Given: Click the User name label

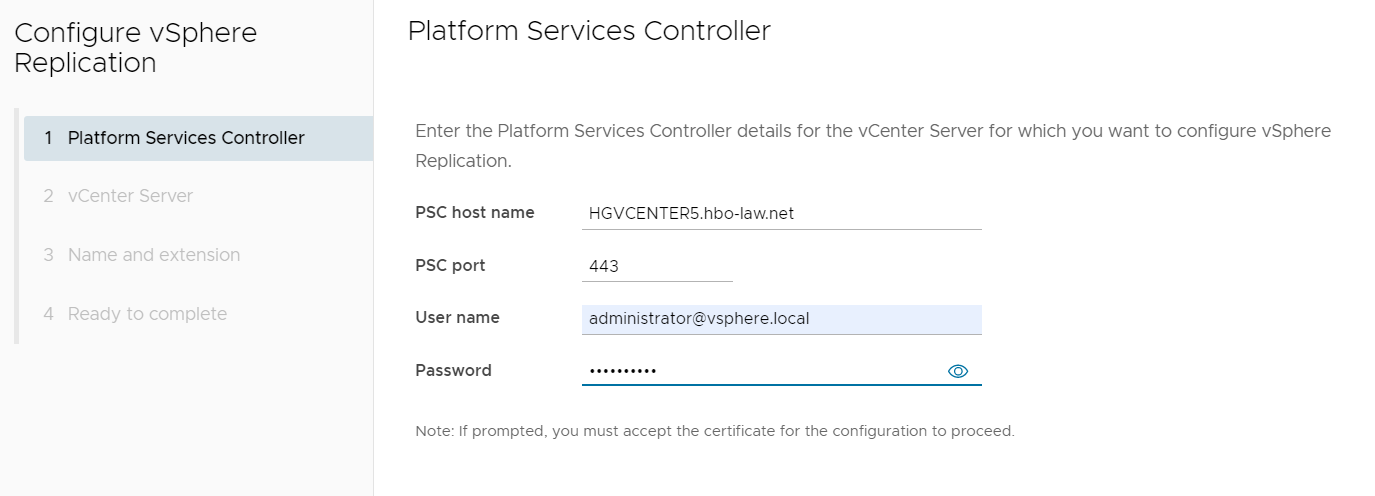Looking at the screenshot, I should 457,318.
